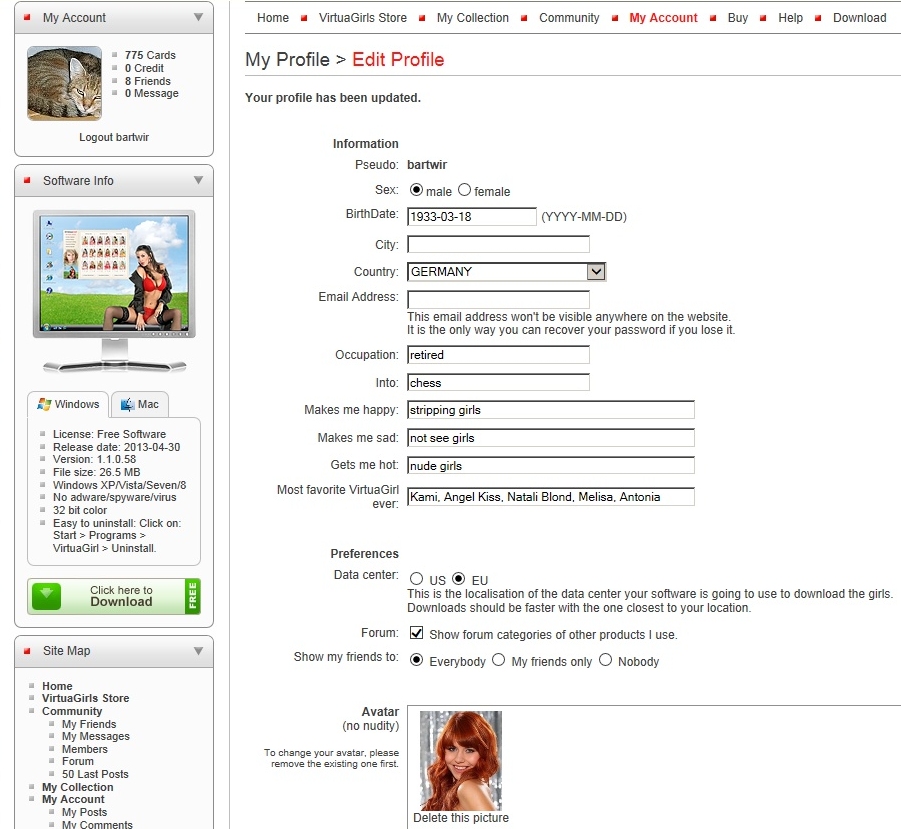Collapse the My Account panel arrow
Image resolution: width=901 pixels, height=829 pixels.
(x=198, y=18)
